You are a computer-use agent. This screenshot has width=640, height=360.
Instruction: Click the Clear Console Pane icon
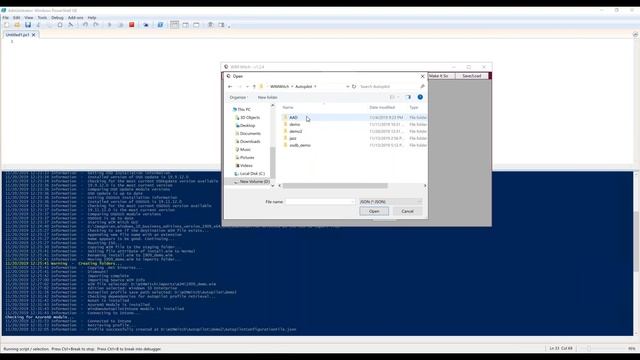(71, 25)
